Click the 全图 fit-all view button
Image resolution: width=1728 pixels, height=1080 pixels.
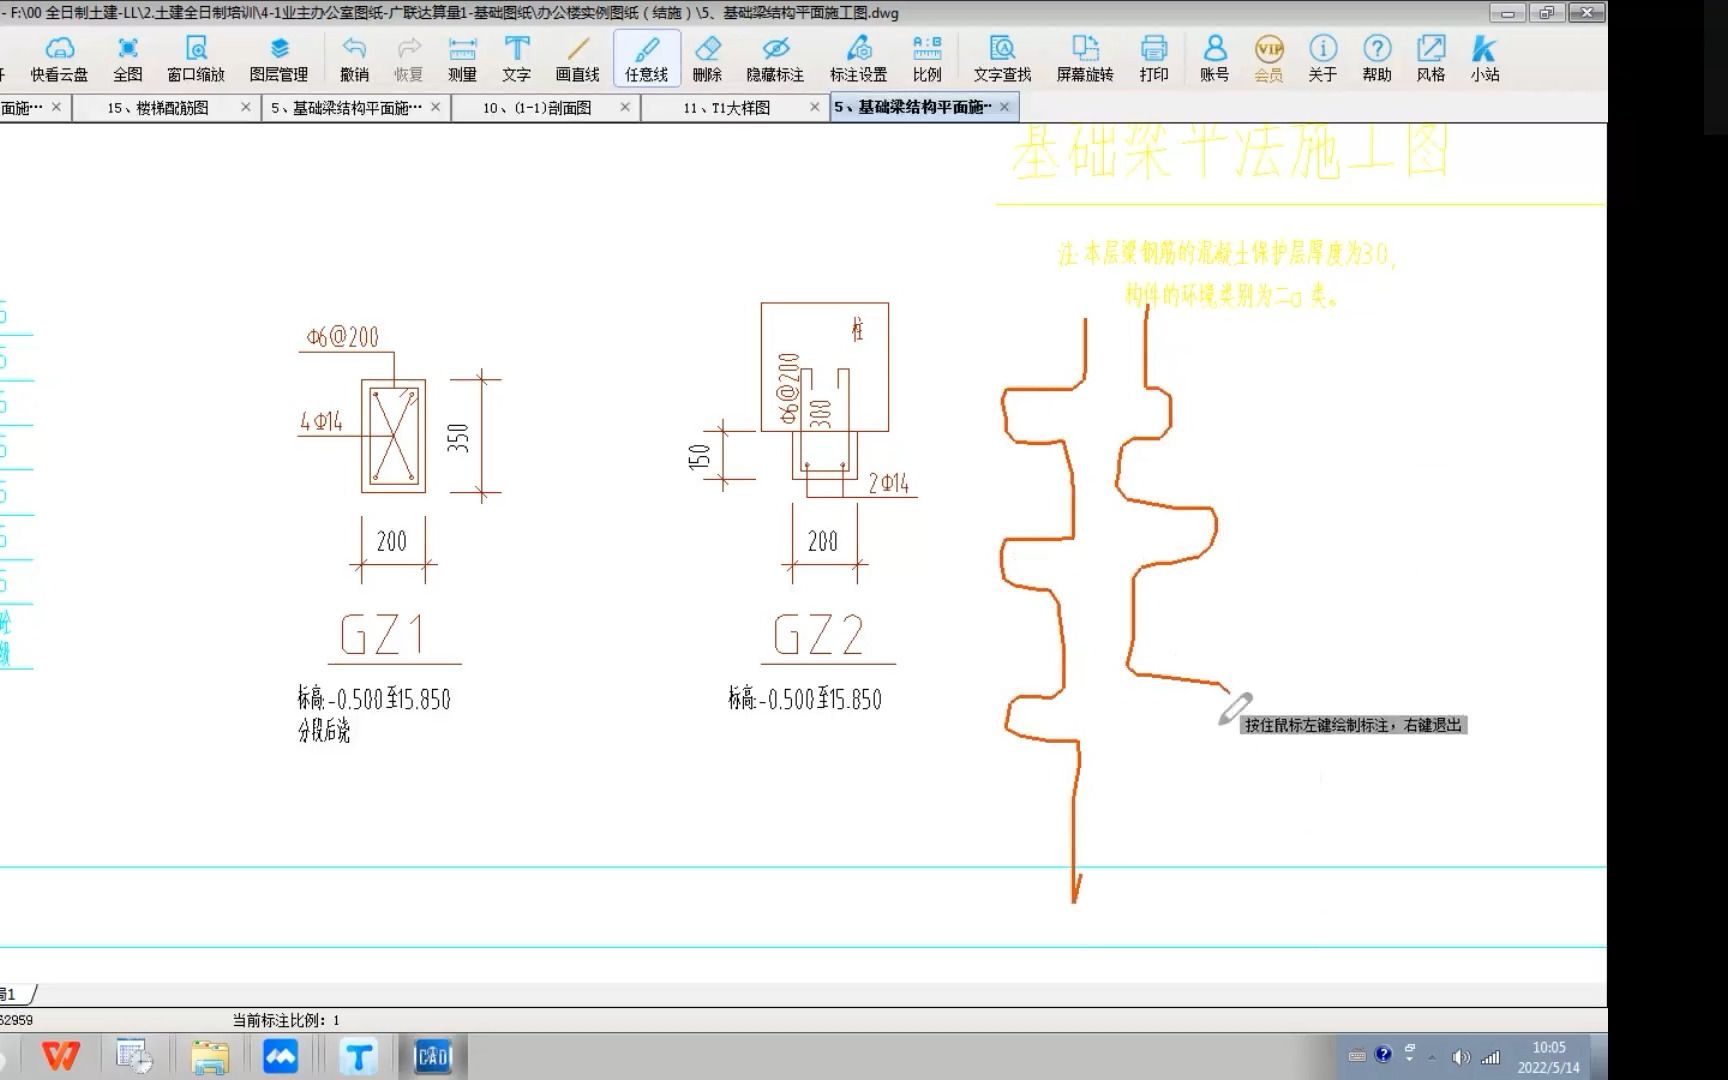pos(128,58)
